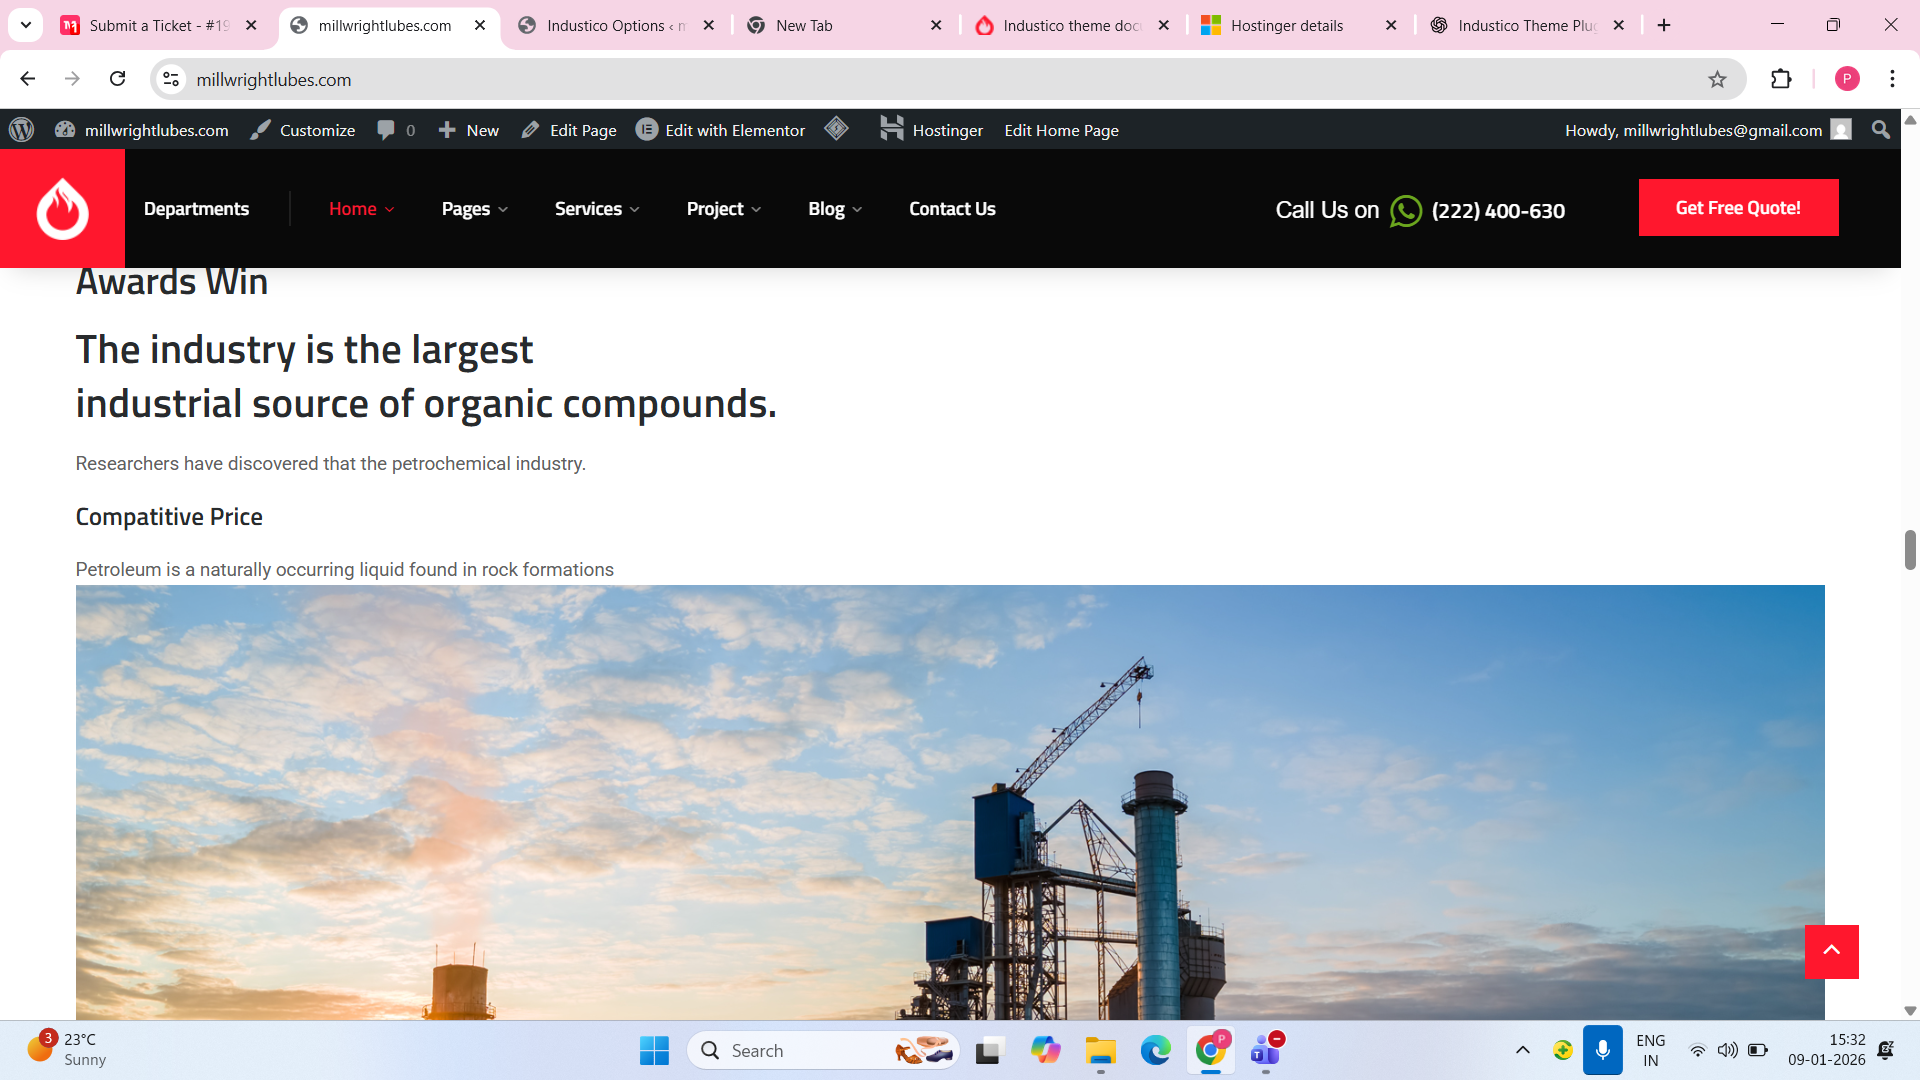Switch to Hostinger details tab
The width and height of the screenshot is (1920, 1080).
(1287, 25)
